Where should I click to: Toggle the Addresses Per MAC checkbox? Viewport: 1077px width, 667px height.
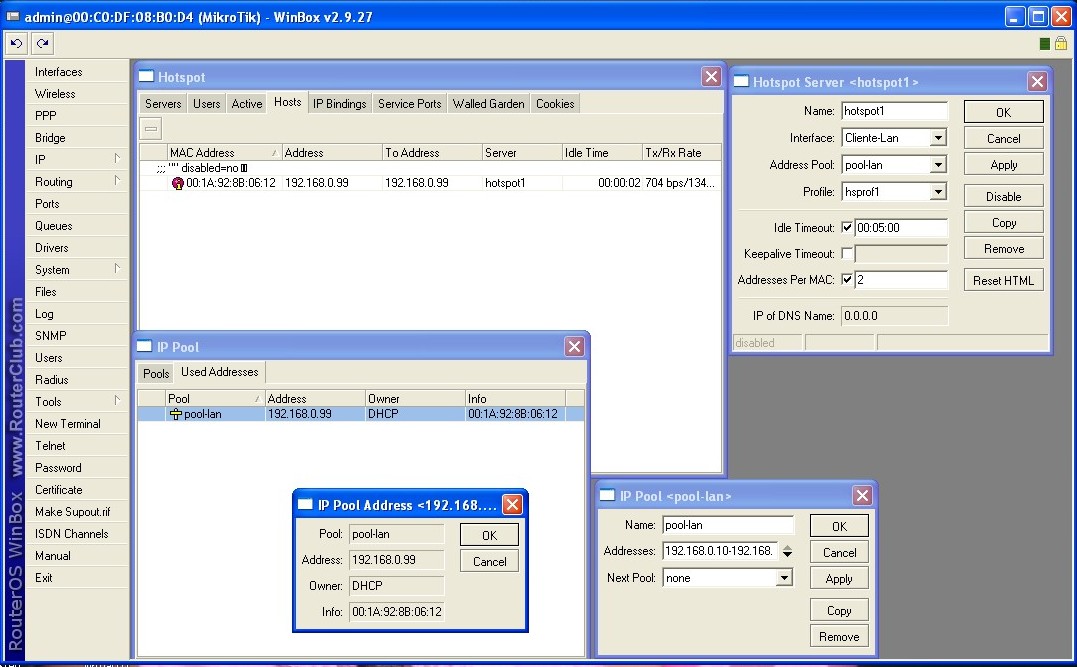847,280
